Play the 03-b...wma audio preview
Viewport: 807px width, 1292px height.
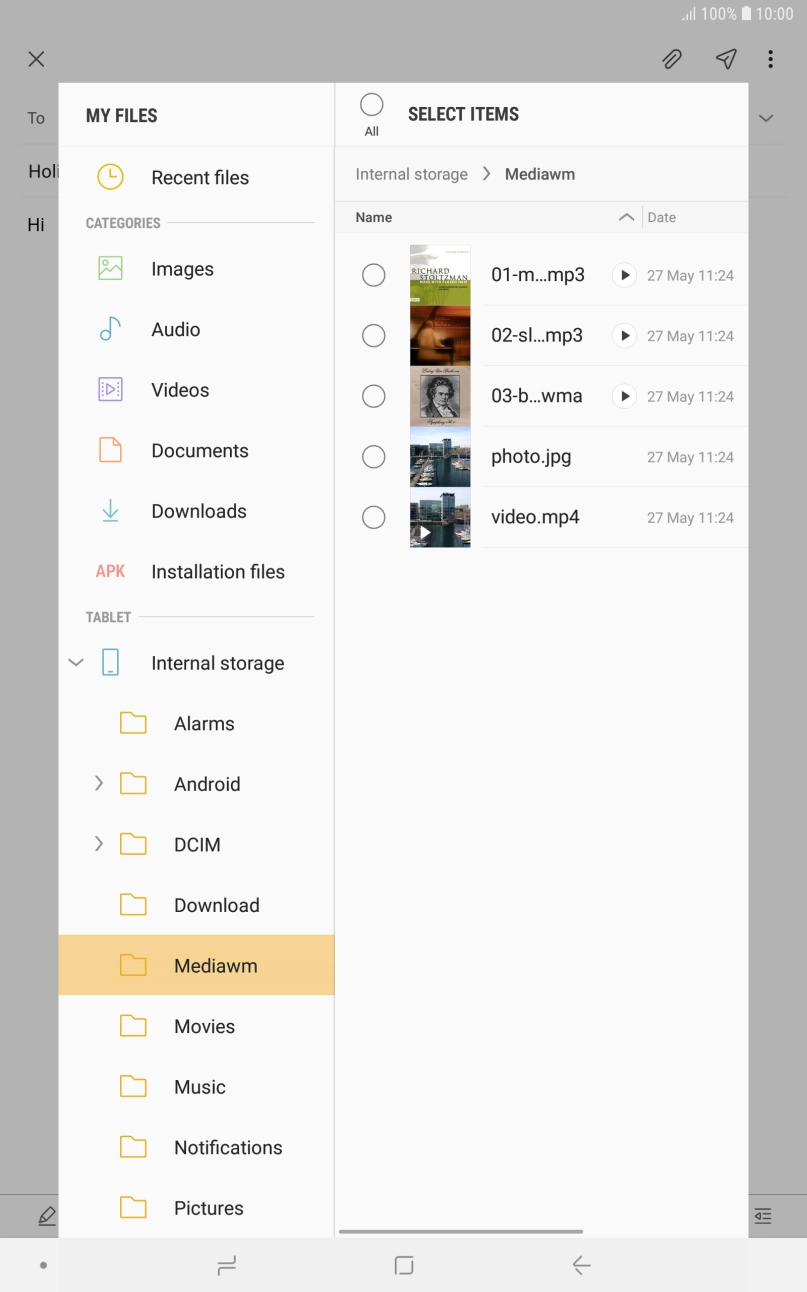624,396
